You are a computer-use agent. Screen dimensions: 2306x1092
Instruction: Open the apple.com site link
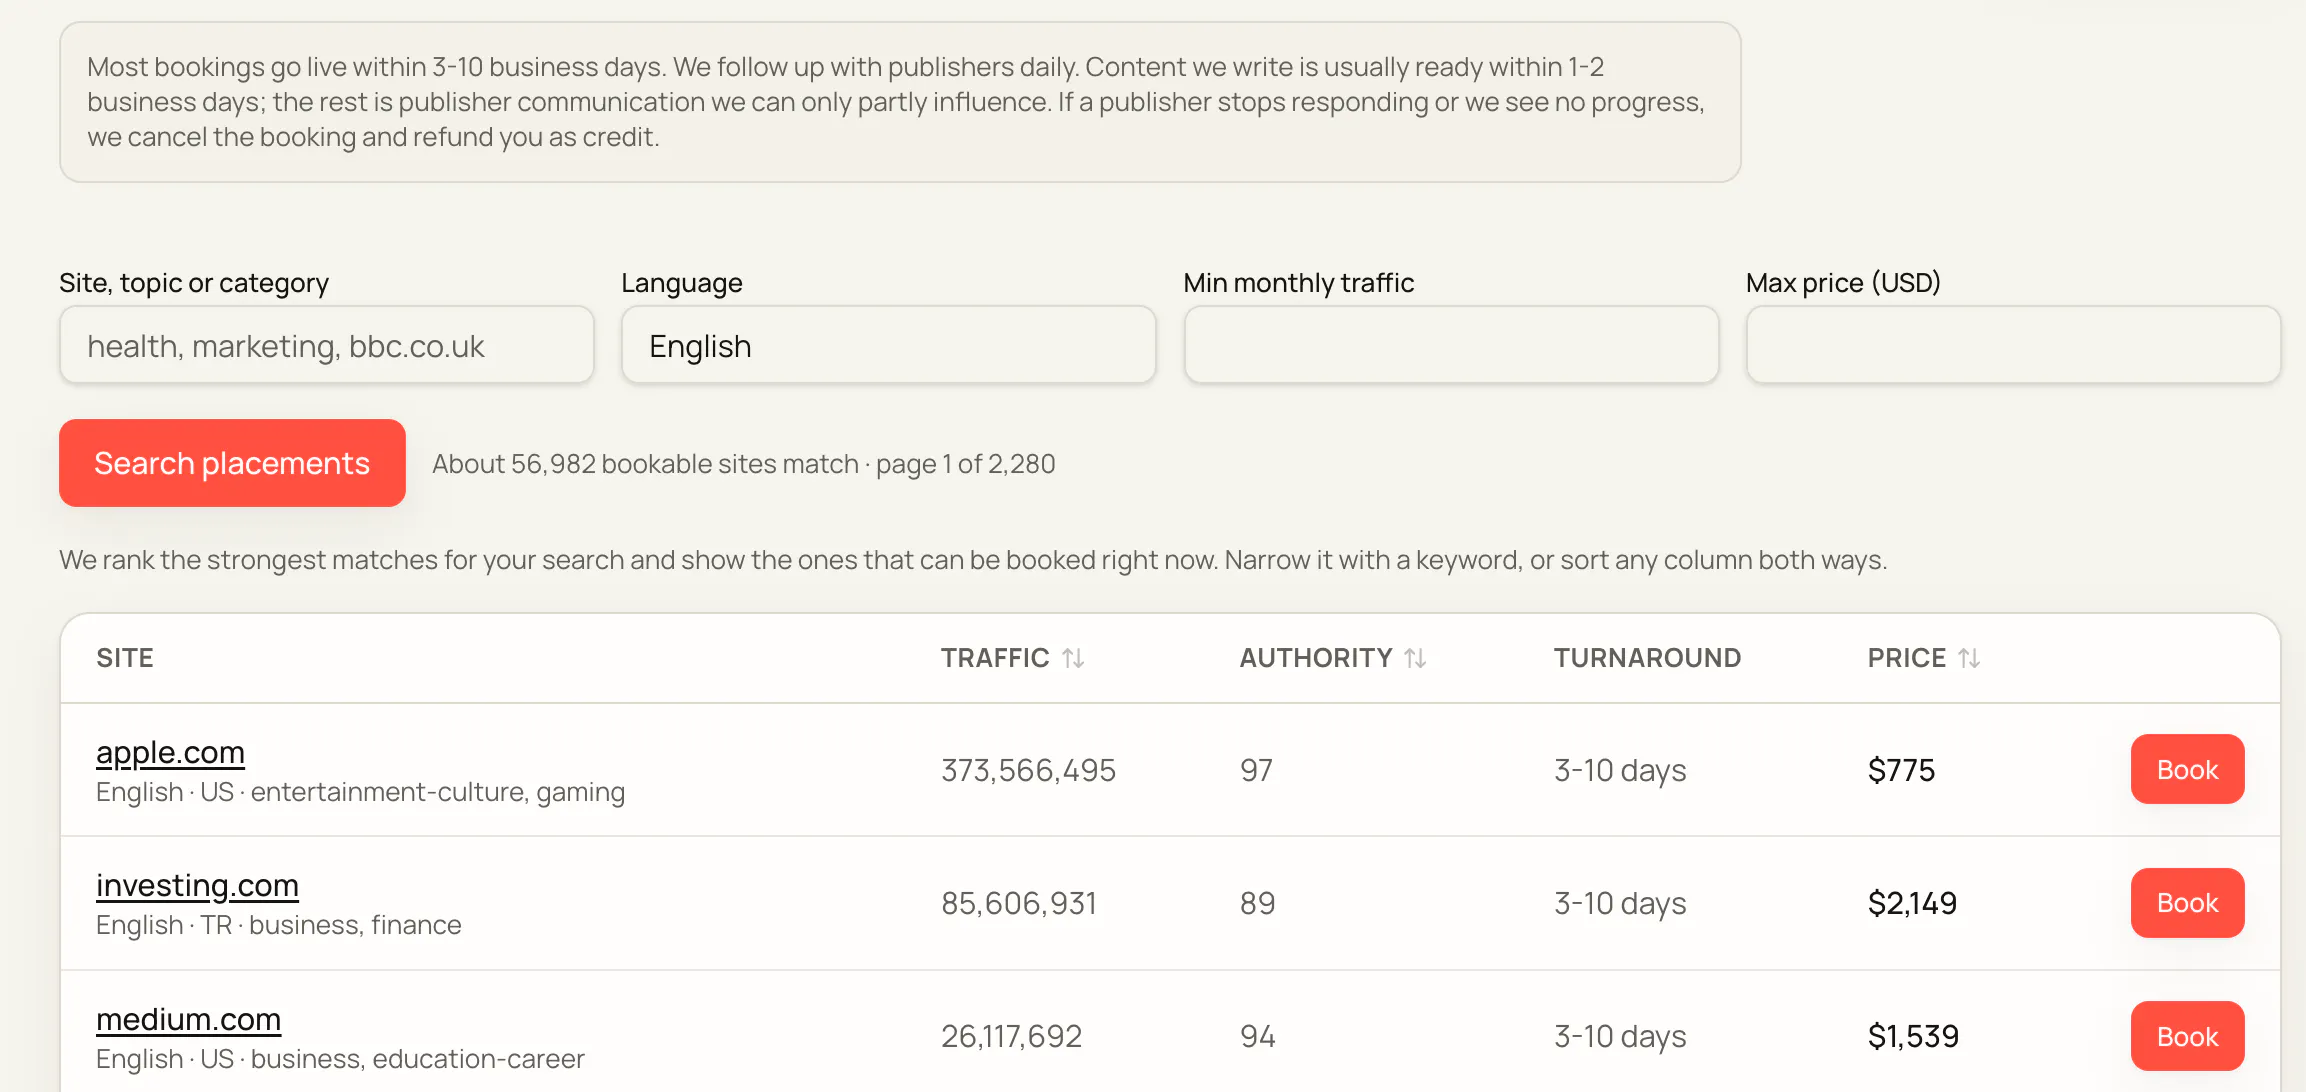coord(170,752)
